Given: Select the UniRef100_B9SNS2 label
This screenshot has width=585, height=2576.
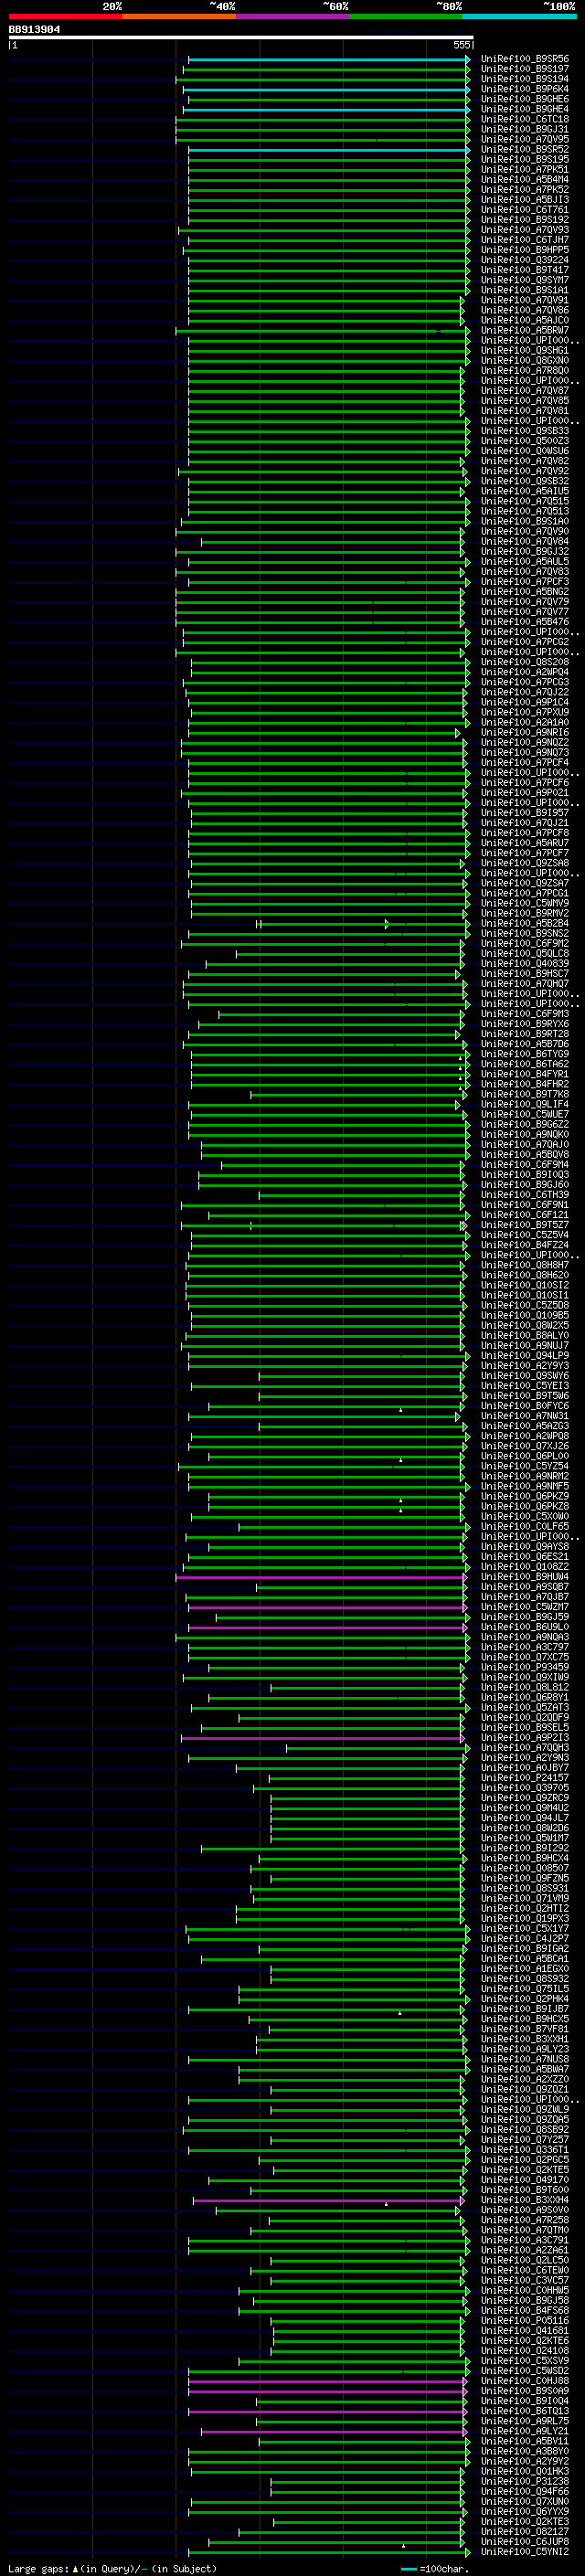Looking at the screenshot, I should click(x=525, y=933).
